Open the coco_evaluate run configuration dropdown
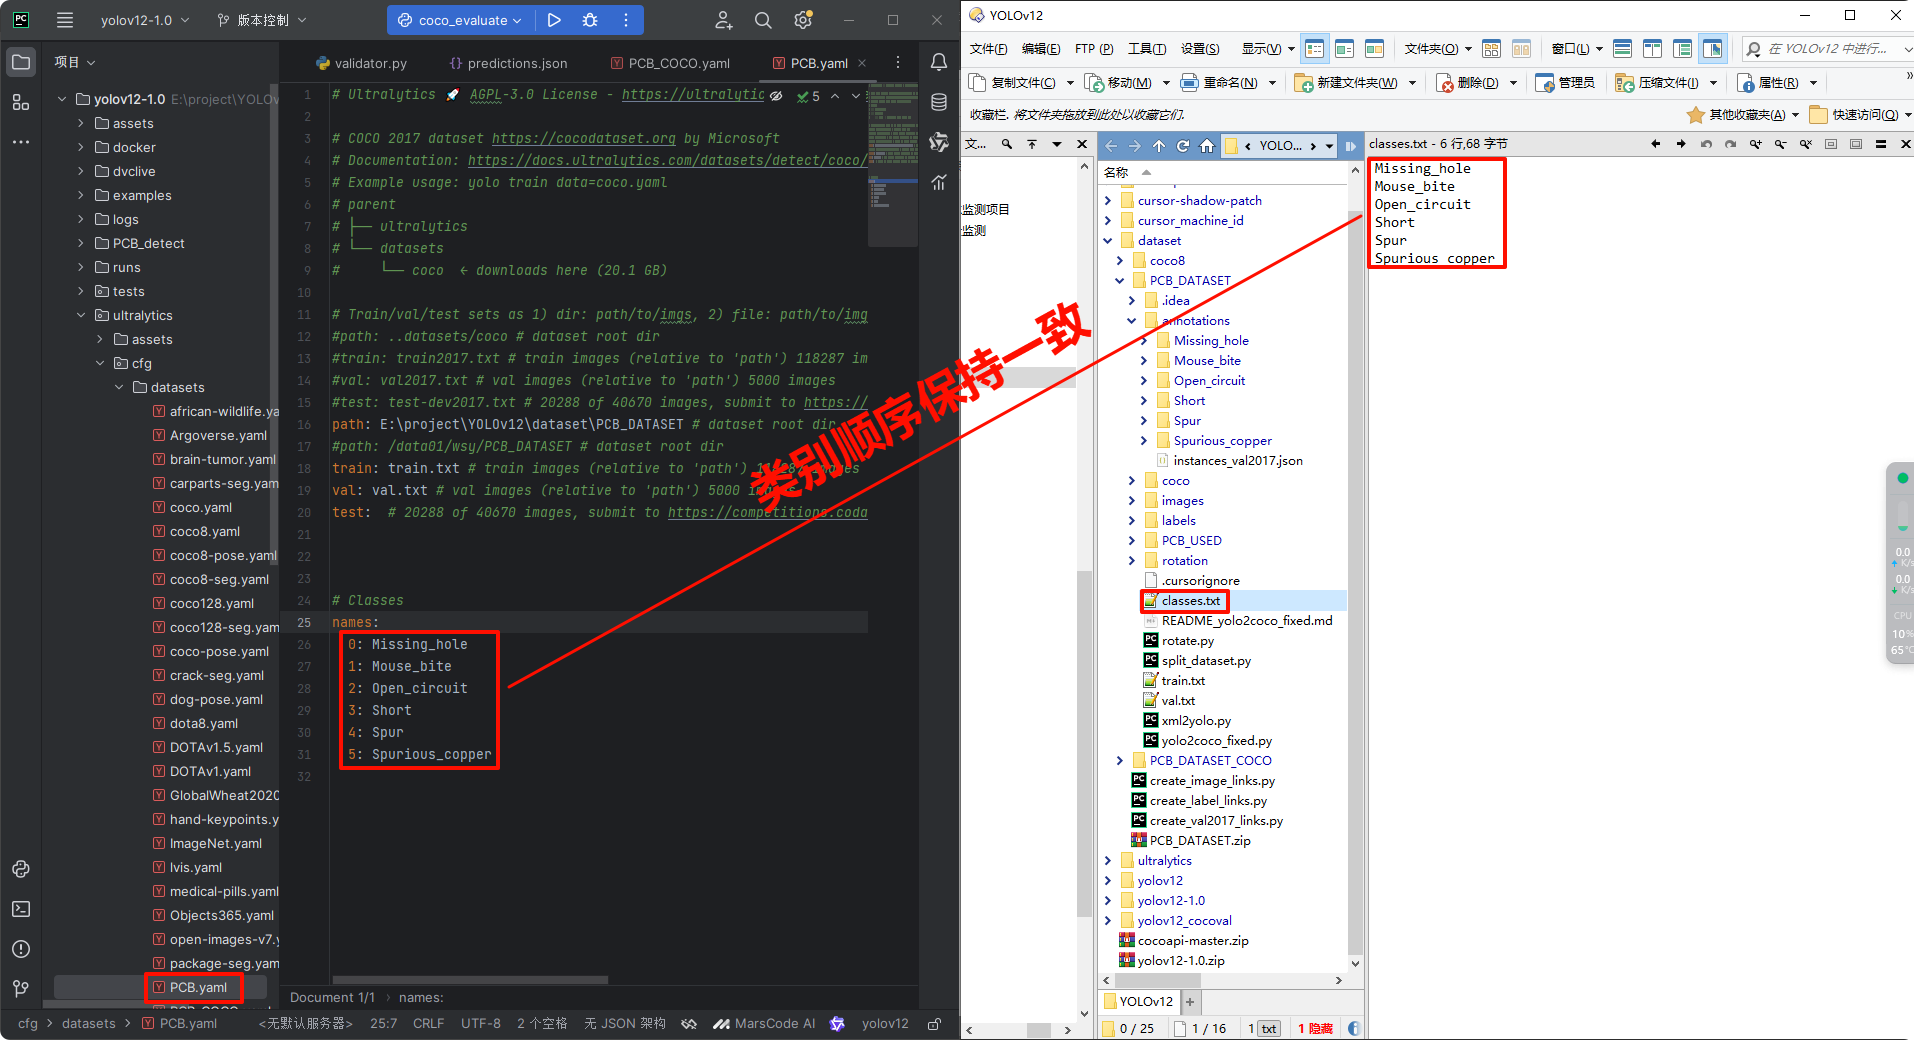The image size is (1914, 1040). (459, 20)
